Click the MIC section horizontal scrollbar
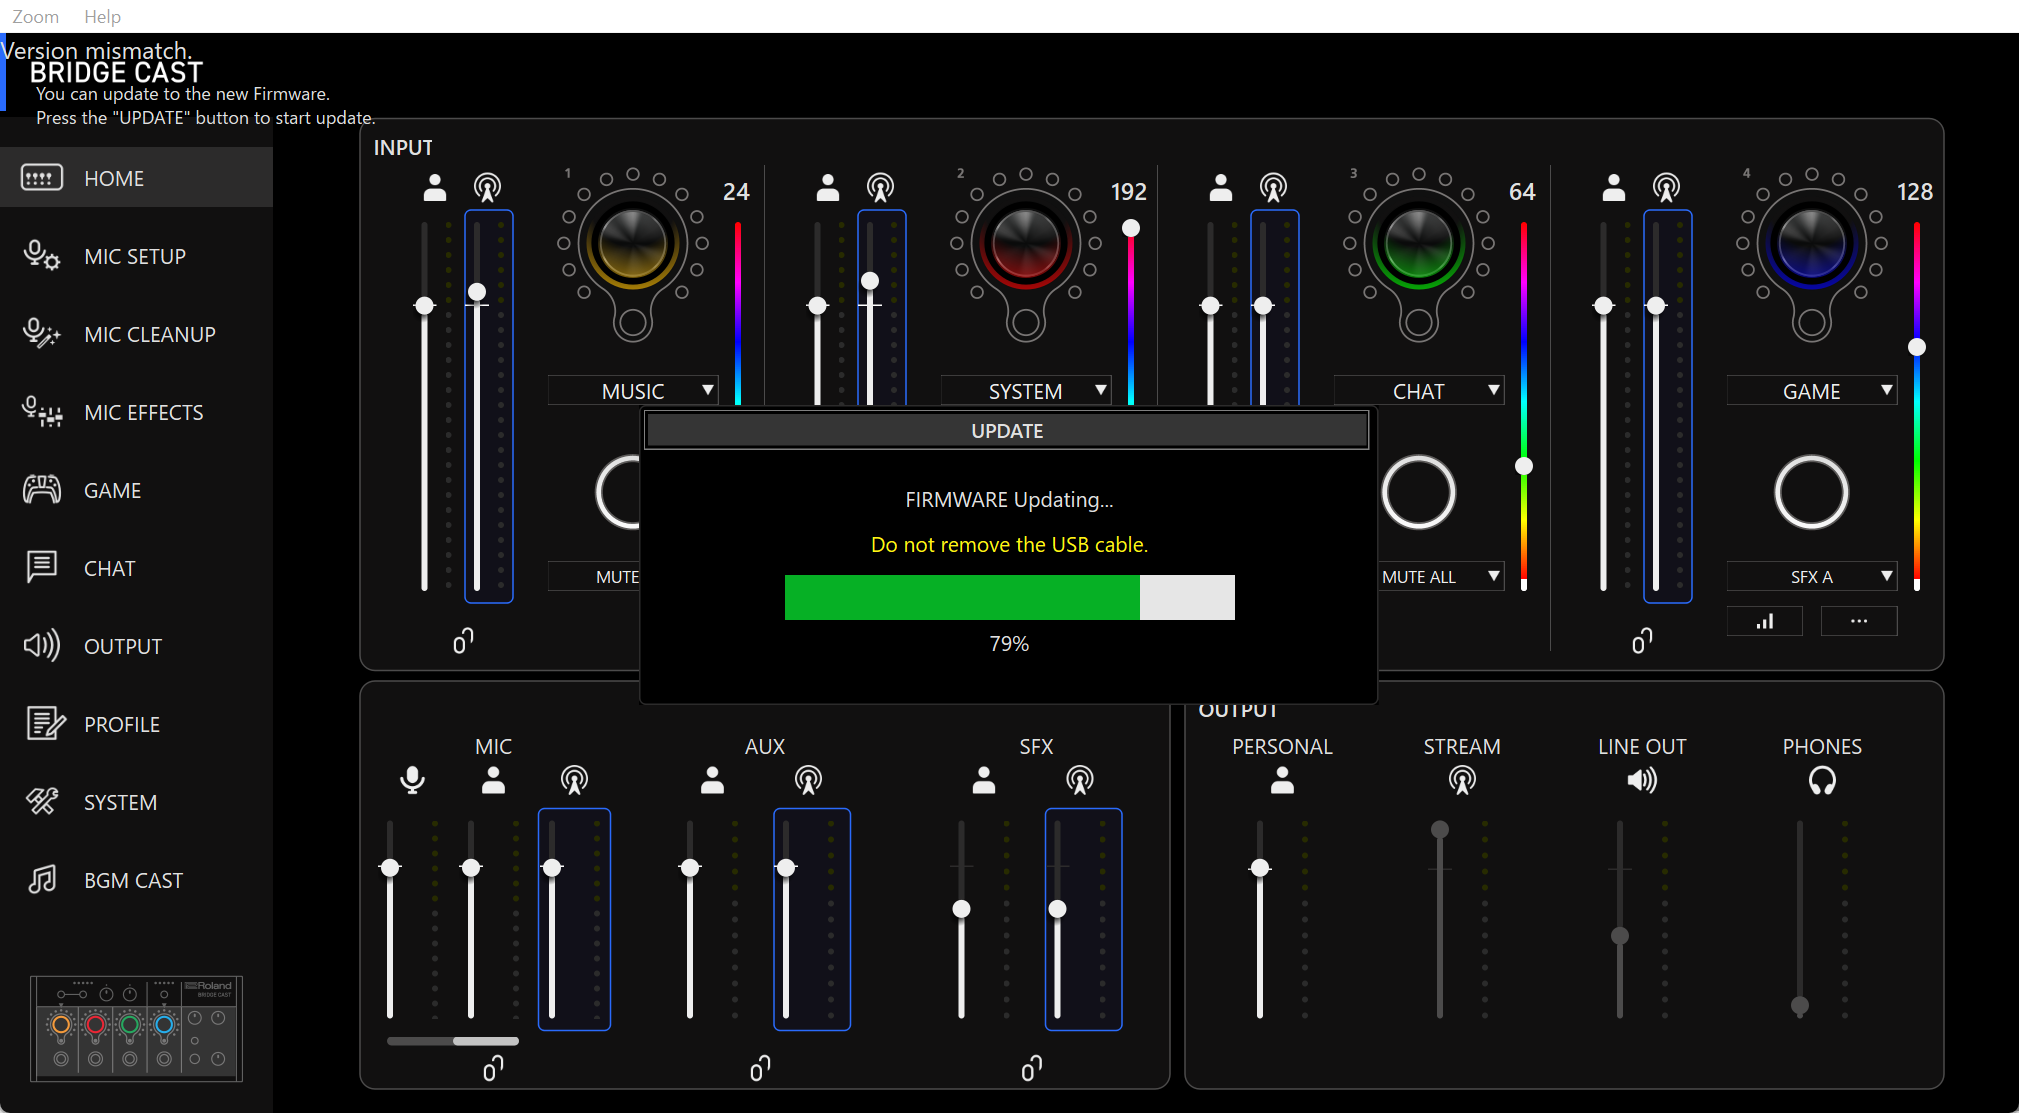This screenshot has height=1113, width=2019. pos(453,1041)
